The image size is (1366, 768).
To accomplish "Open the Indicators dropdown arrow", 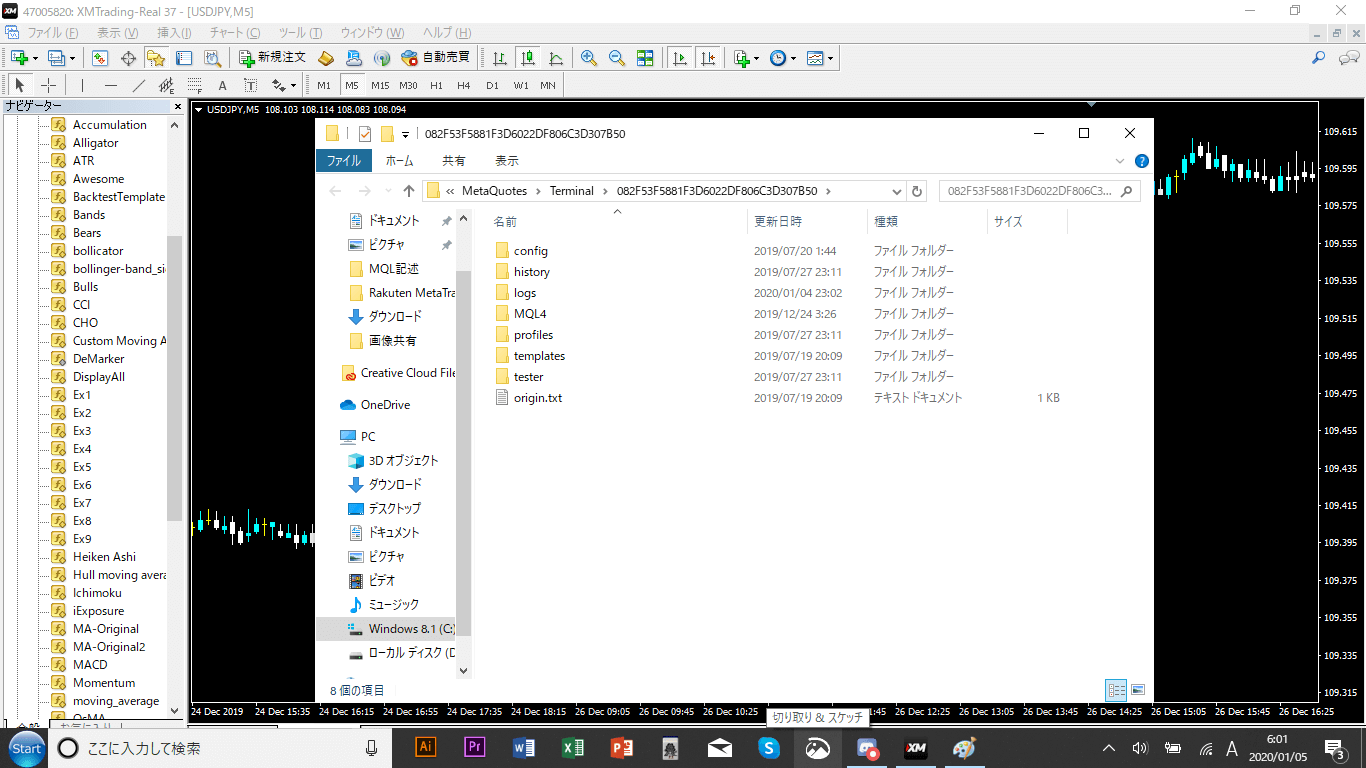I will coord(756,57).
